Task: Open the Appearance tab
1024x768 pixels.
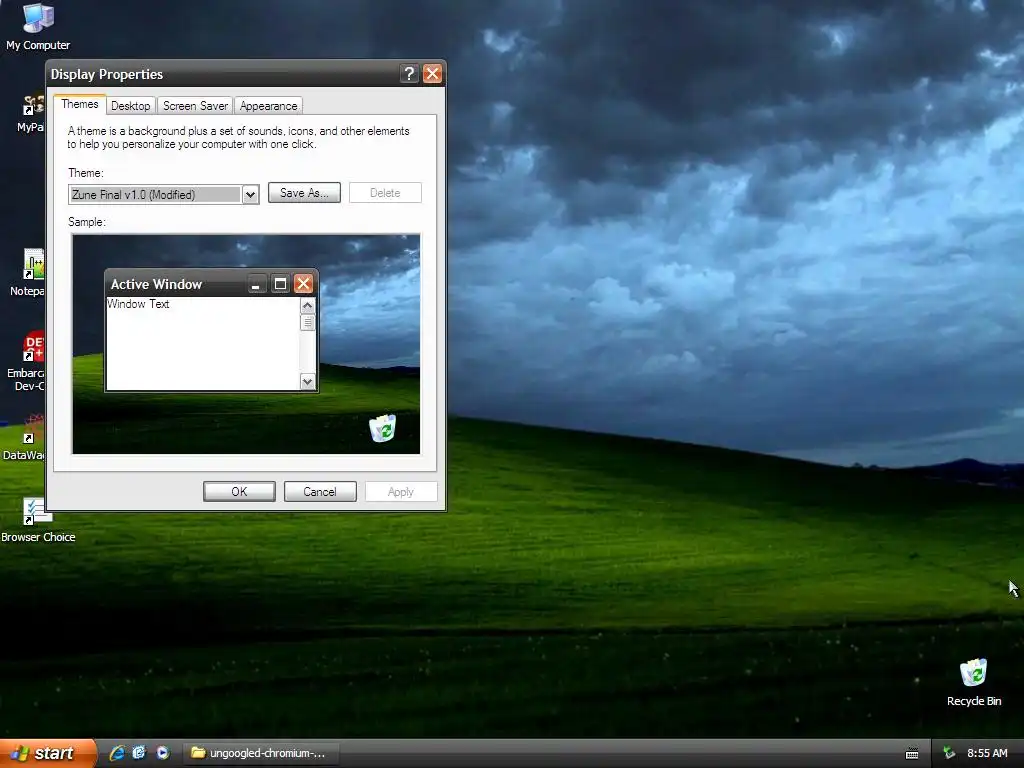Action: (268, 106)
